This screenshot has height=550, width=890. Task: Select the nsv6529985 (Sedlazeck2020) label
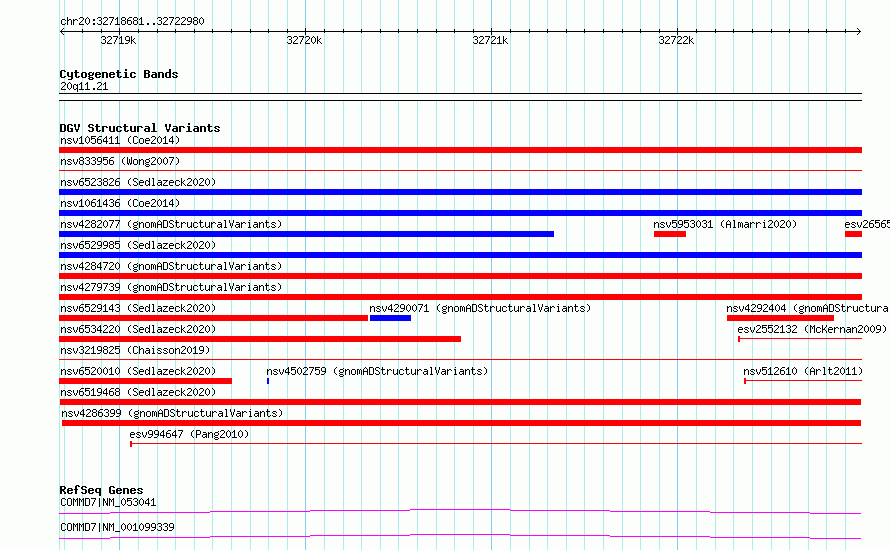[138, 245]
